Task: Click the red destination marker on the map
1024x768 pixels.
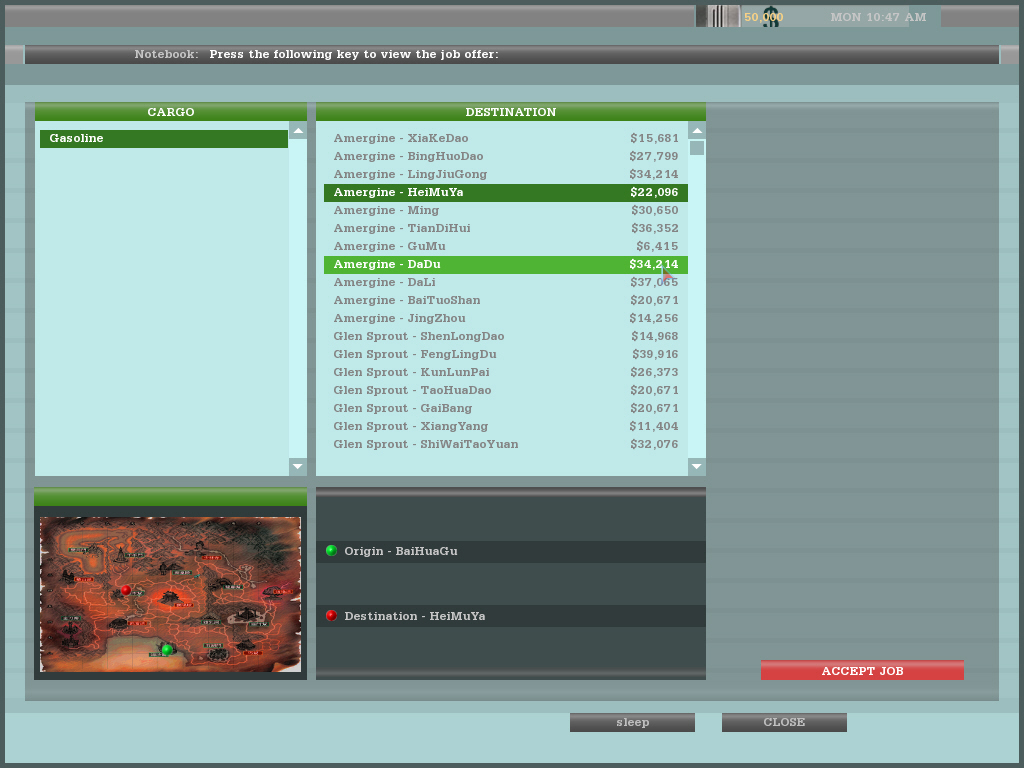Action: [x=125, y=591]
